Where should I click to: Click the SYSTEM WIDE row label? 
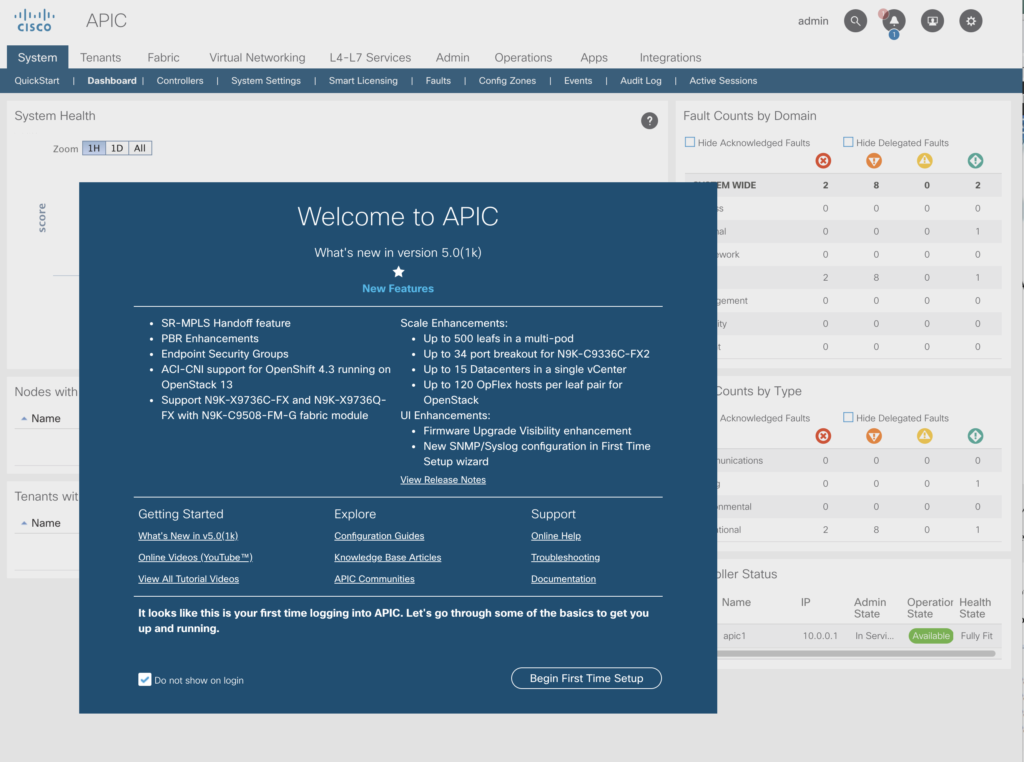(736, 185)
